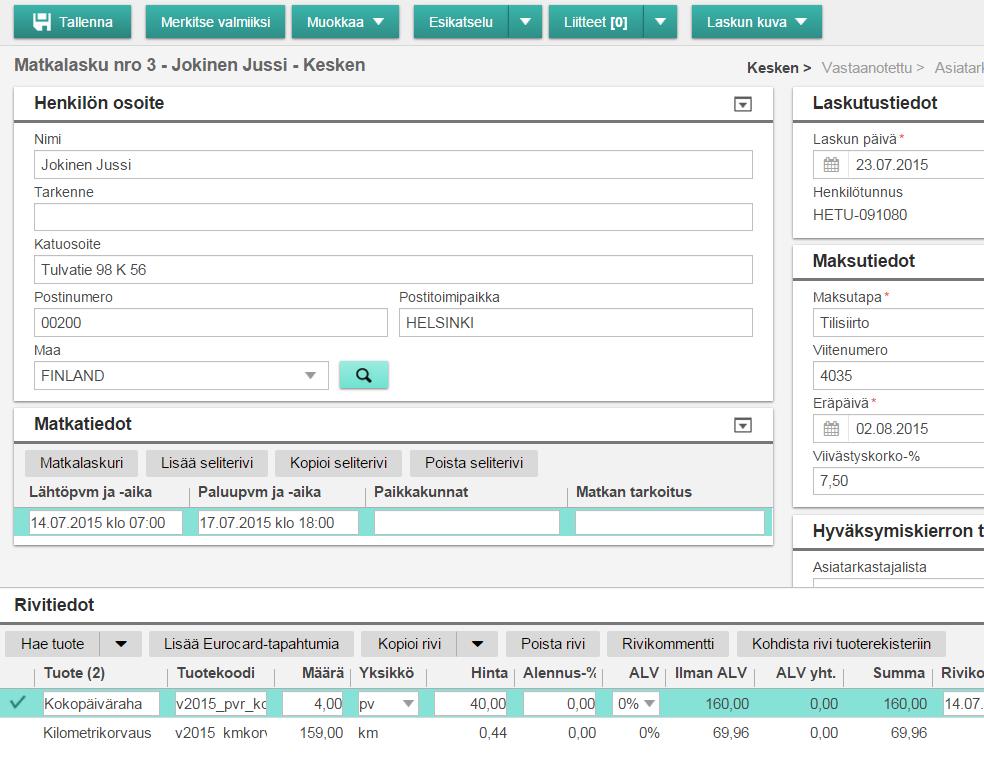Click the empty Paikkakunnat field
The image size is (984, 764).
[466, 522]
